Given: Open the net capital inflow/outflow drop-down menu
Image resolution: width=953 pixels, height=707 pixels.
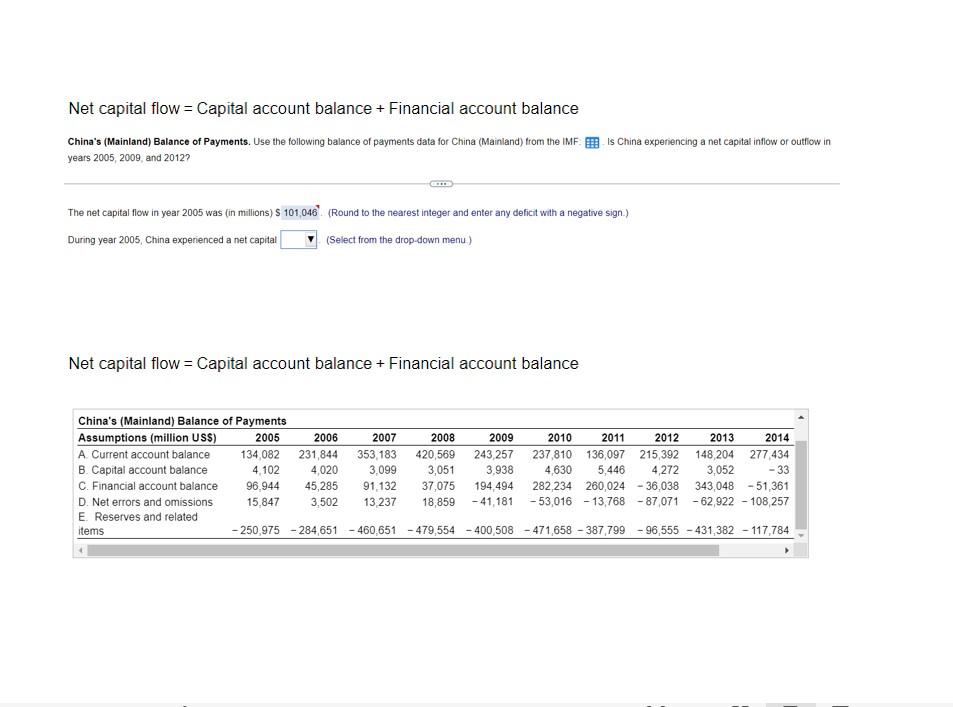Looking at the screenshot, I should 297,239.
